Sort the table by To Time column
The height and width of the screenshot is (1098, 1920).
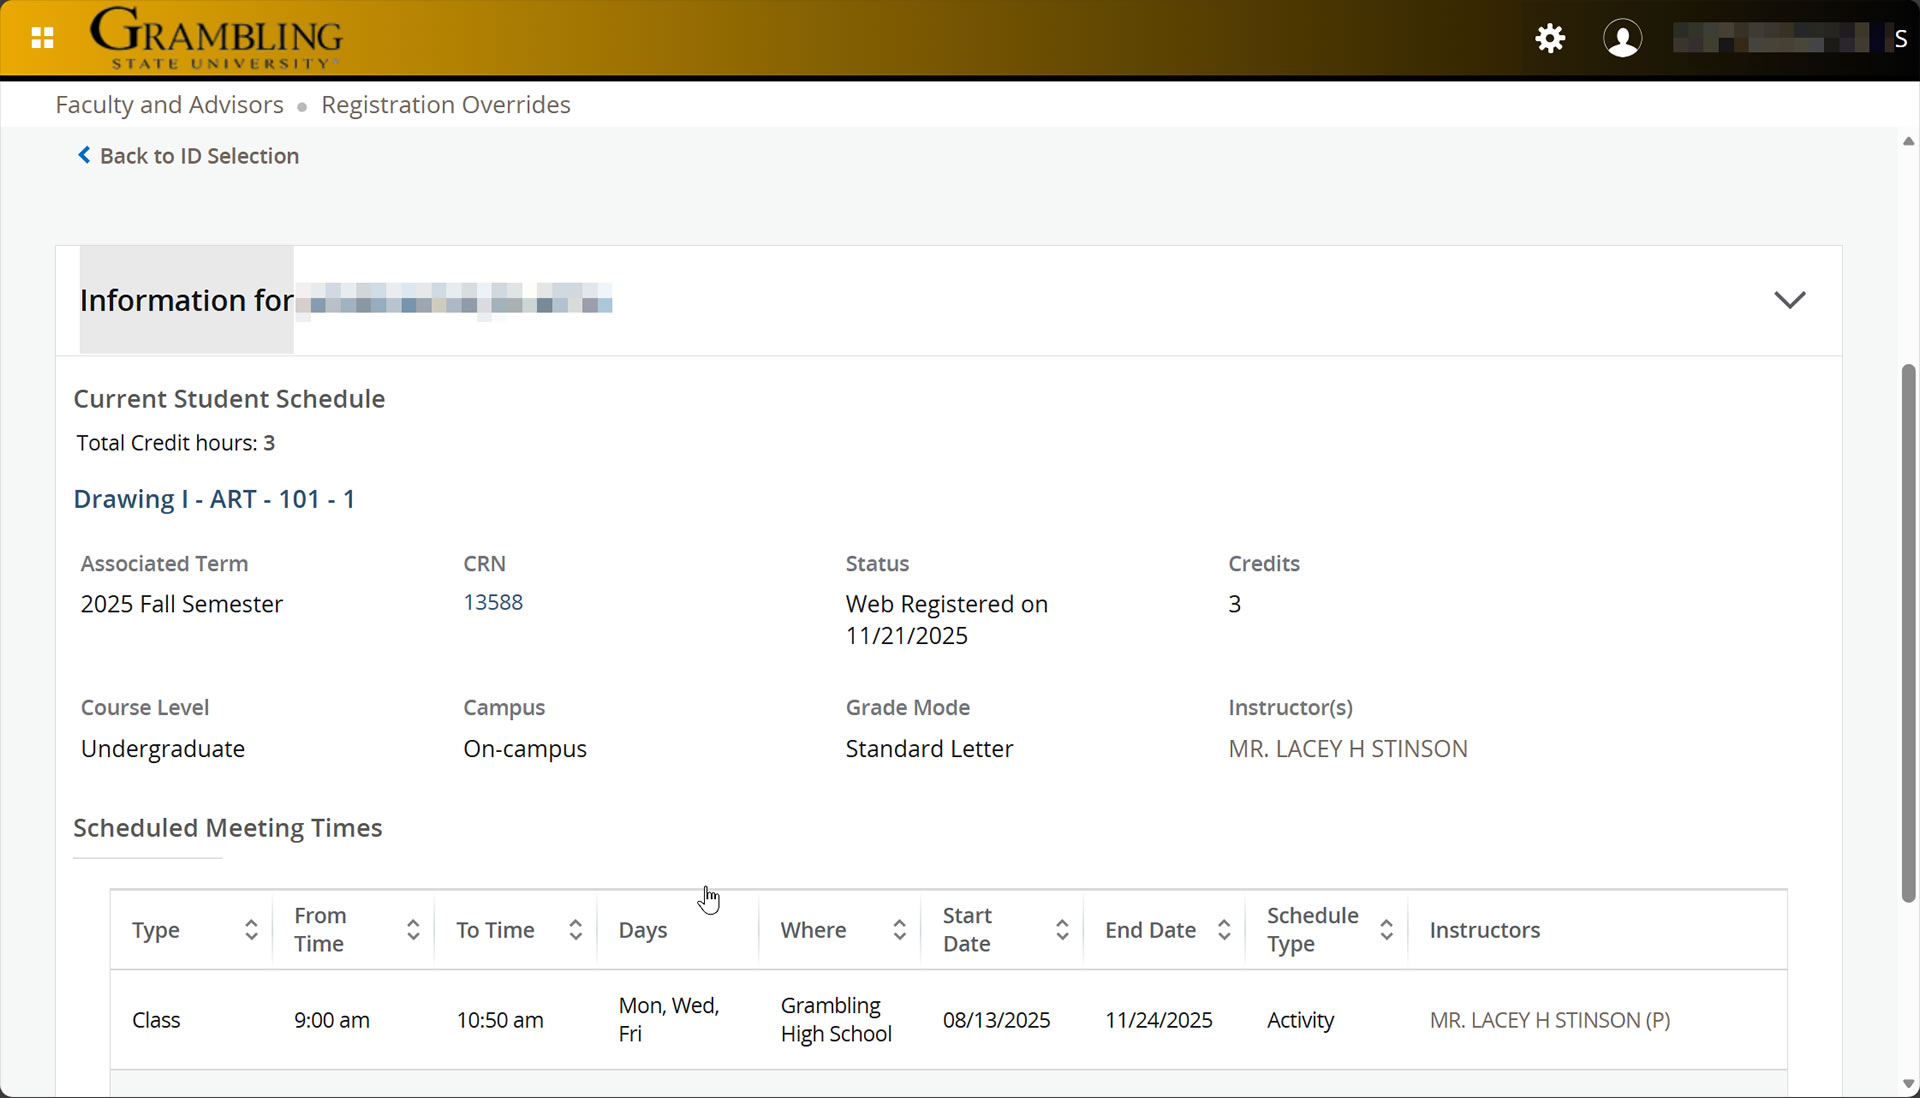click(x=575, y=929)
